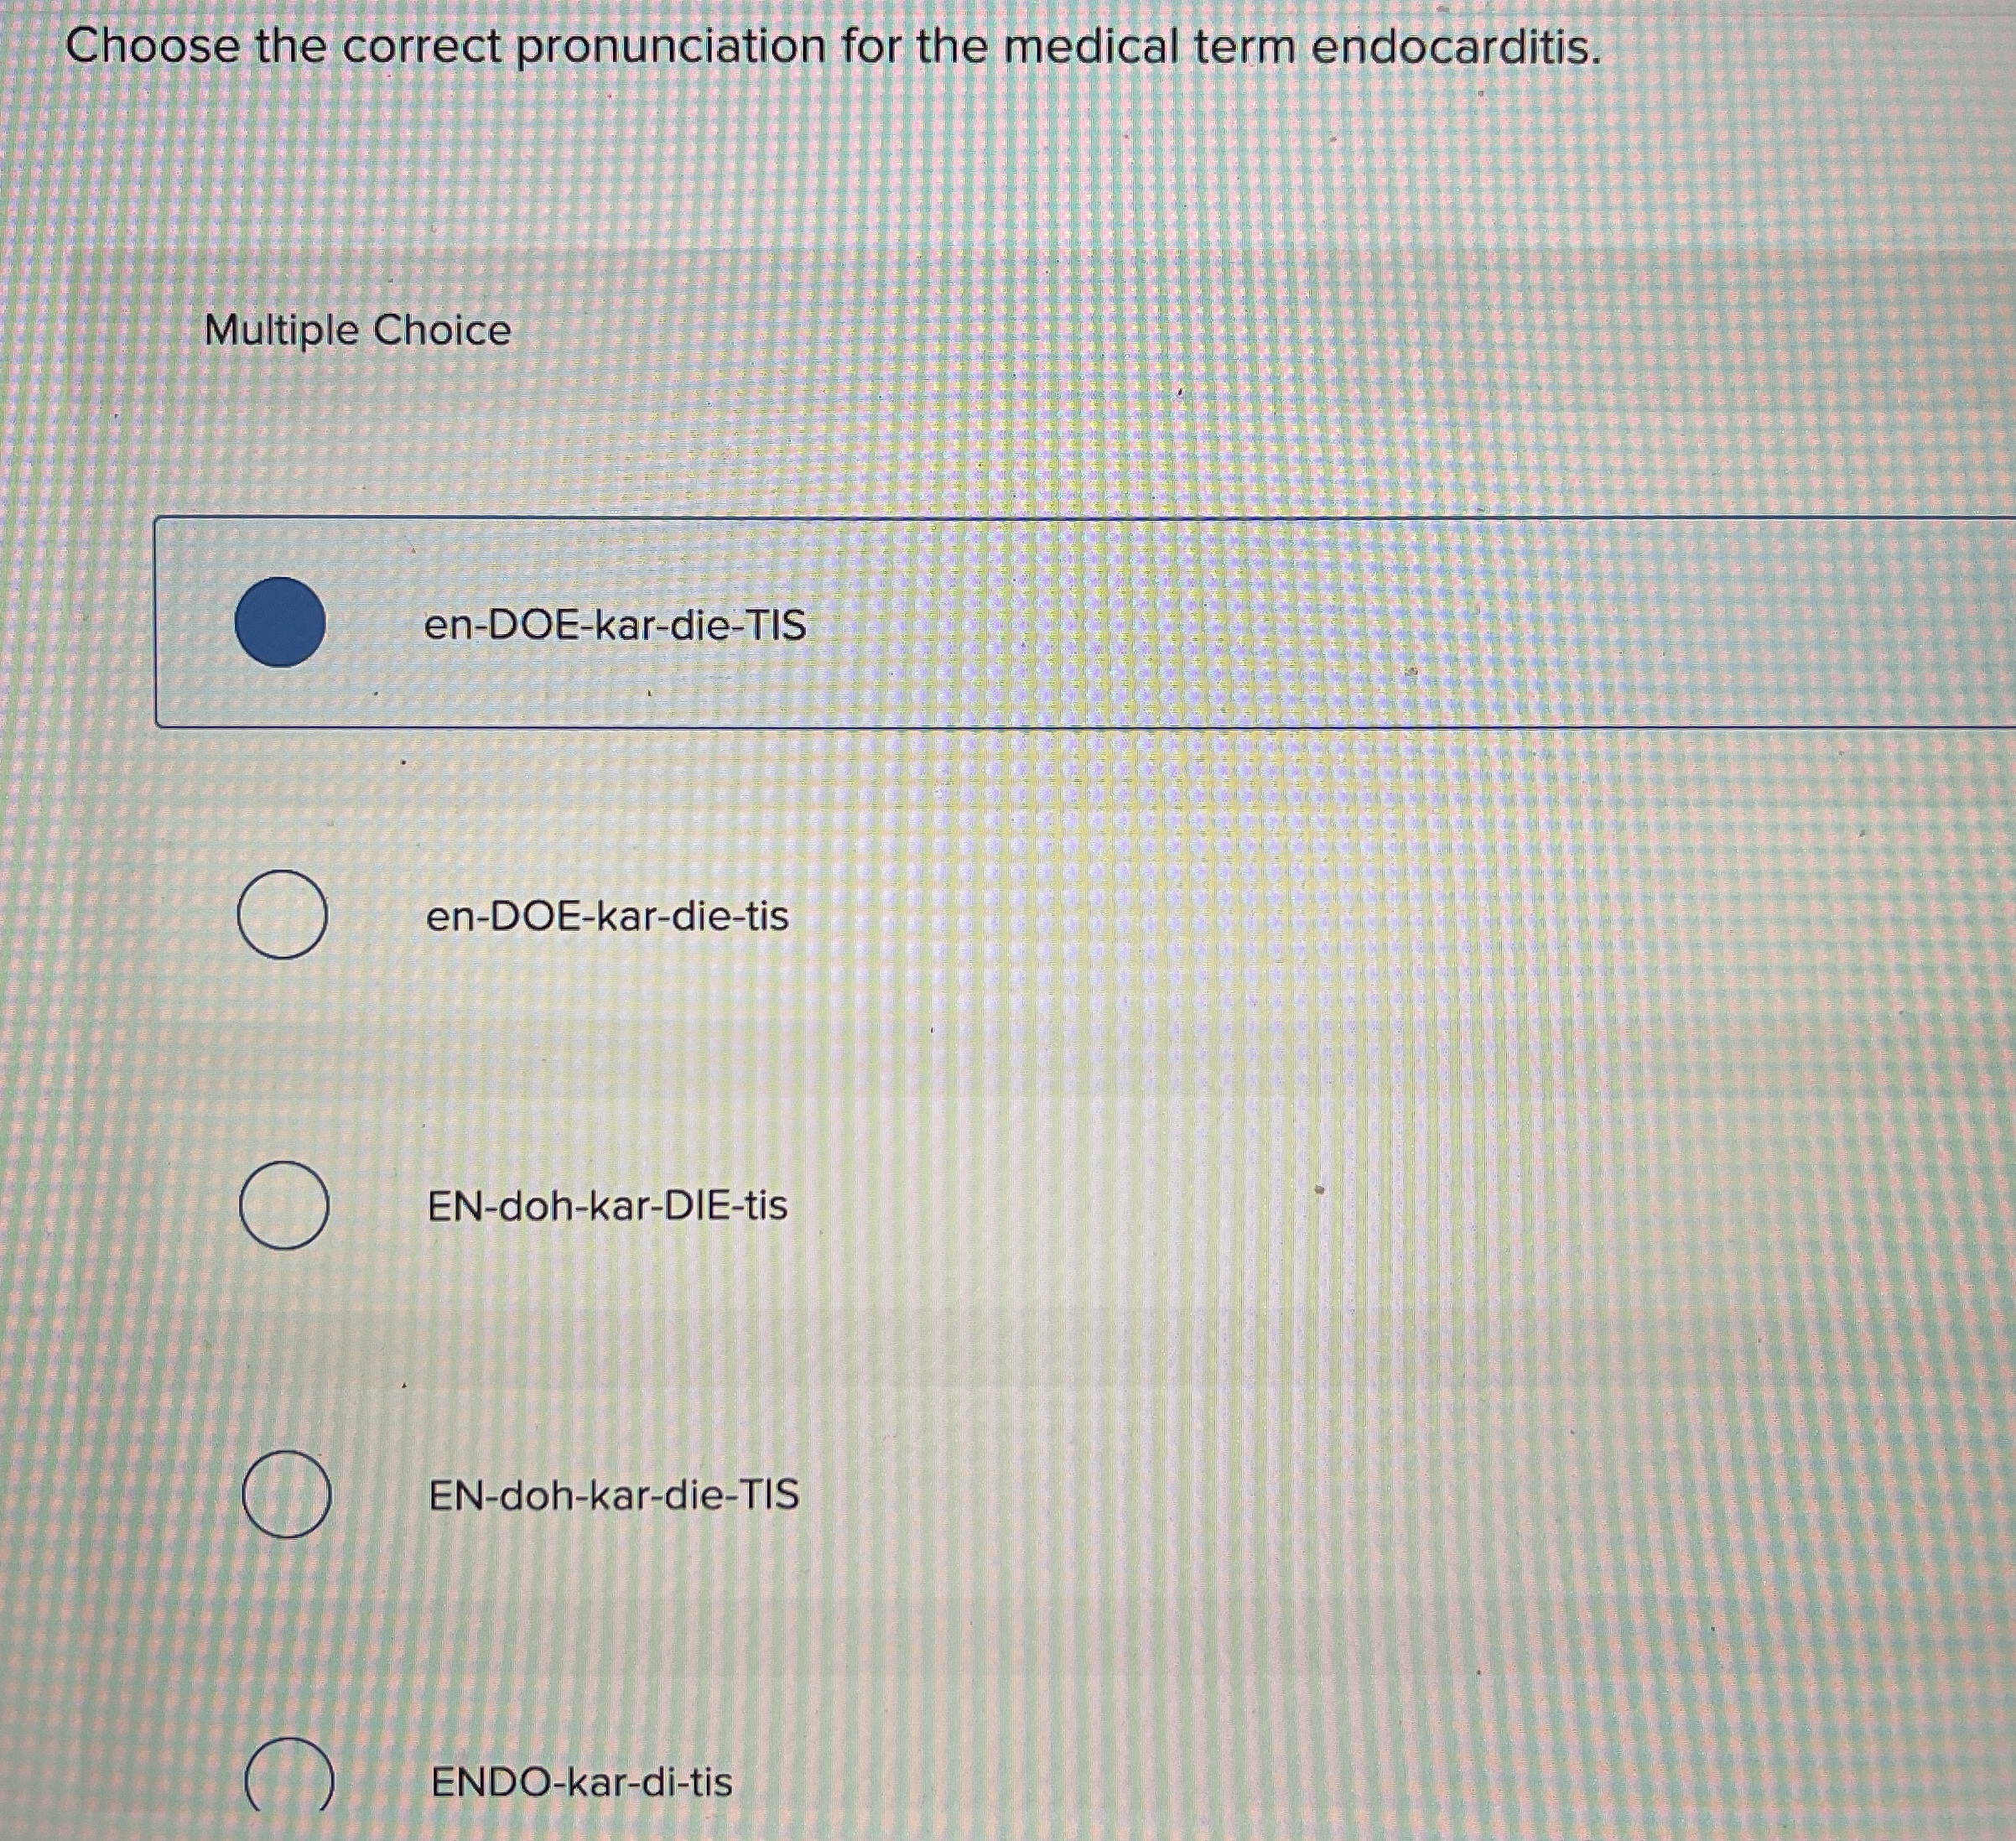Mark the EN-doh-kar-die-TIS radio circle
Screen dimensions: 2016x1841
click(287, 1494)
